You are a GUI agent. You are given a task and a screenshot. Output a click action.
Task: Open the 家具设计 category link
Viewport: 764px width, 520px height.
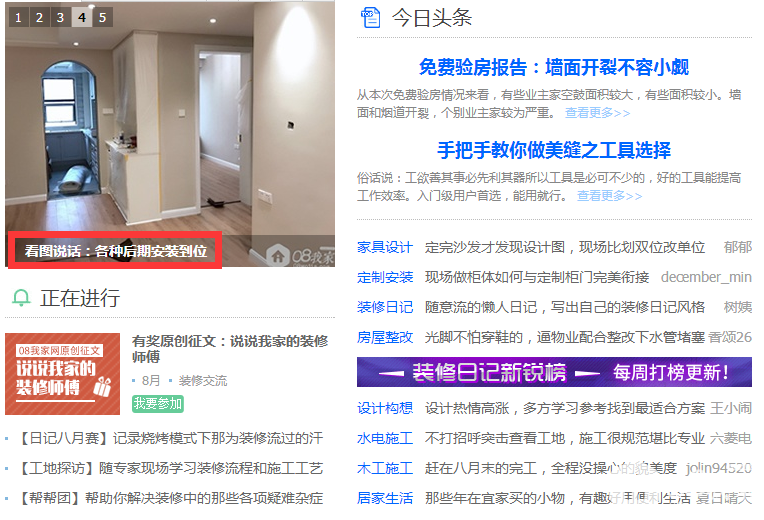point(385,247)
